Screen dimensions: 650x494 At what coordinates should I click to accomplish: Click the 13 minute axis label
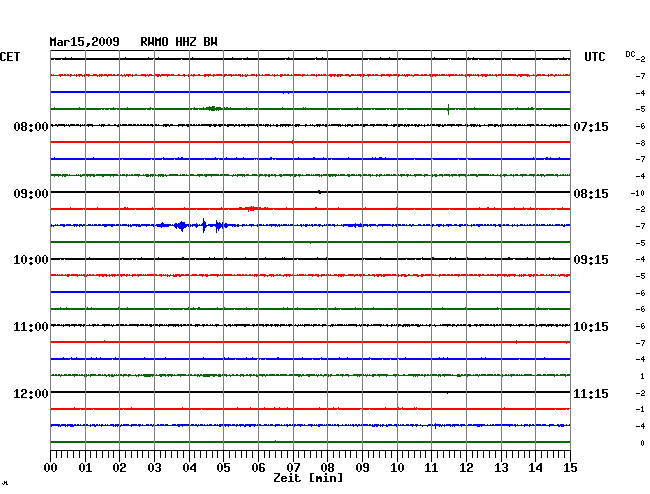[501, 468]
